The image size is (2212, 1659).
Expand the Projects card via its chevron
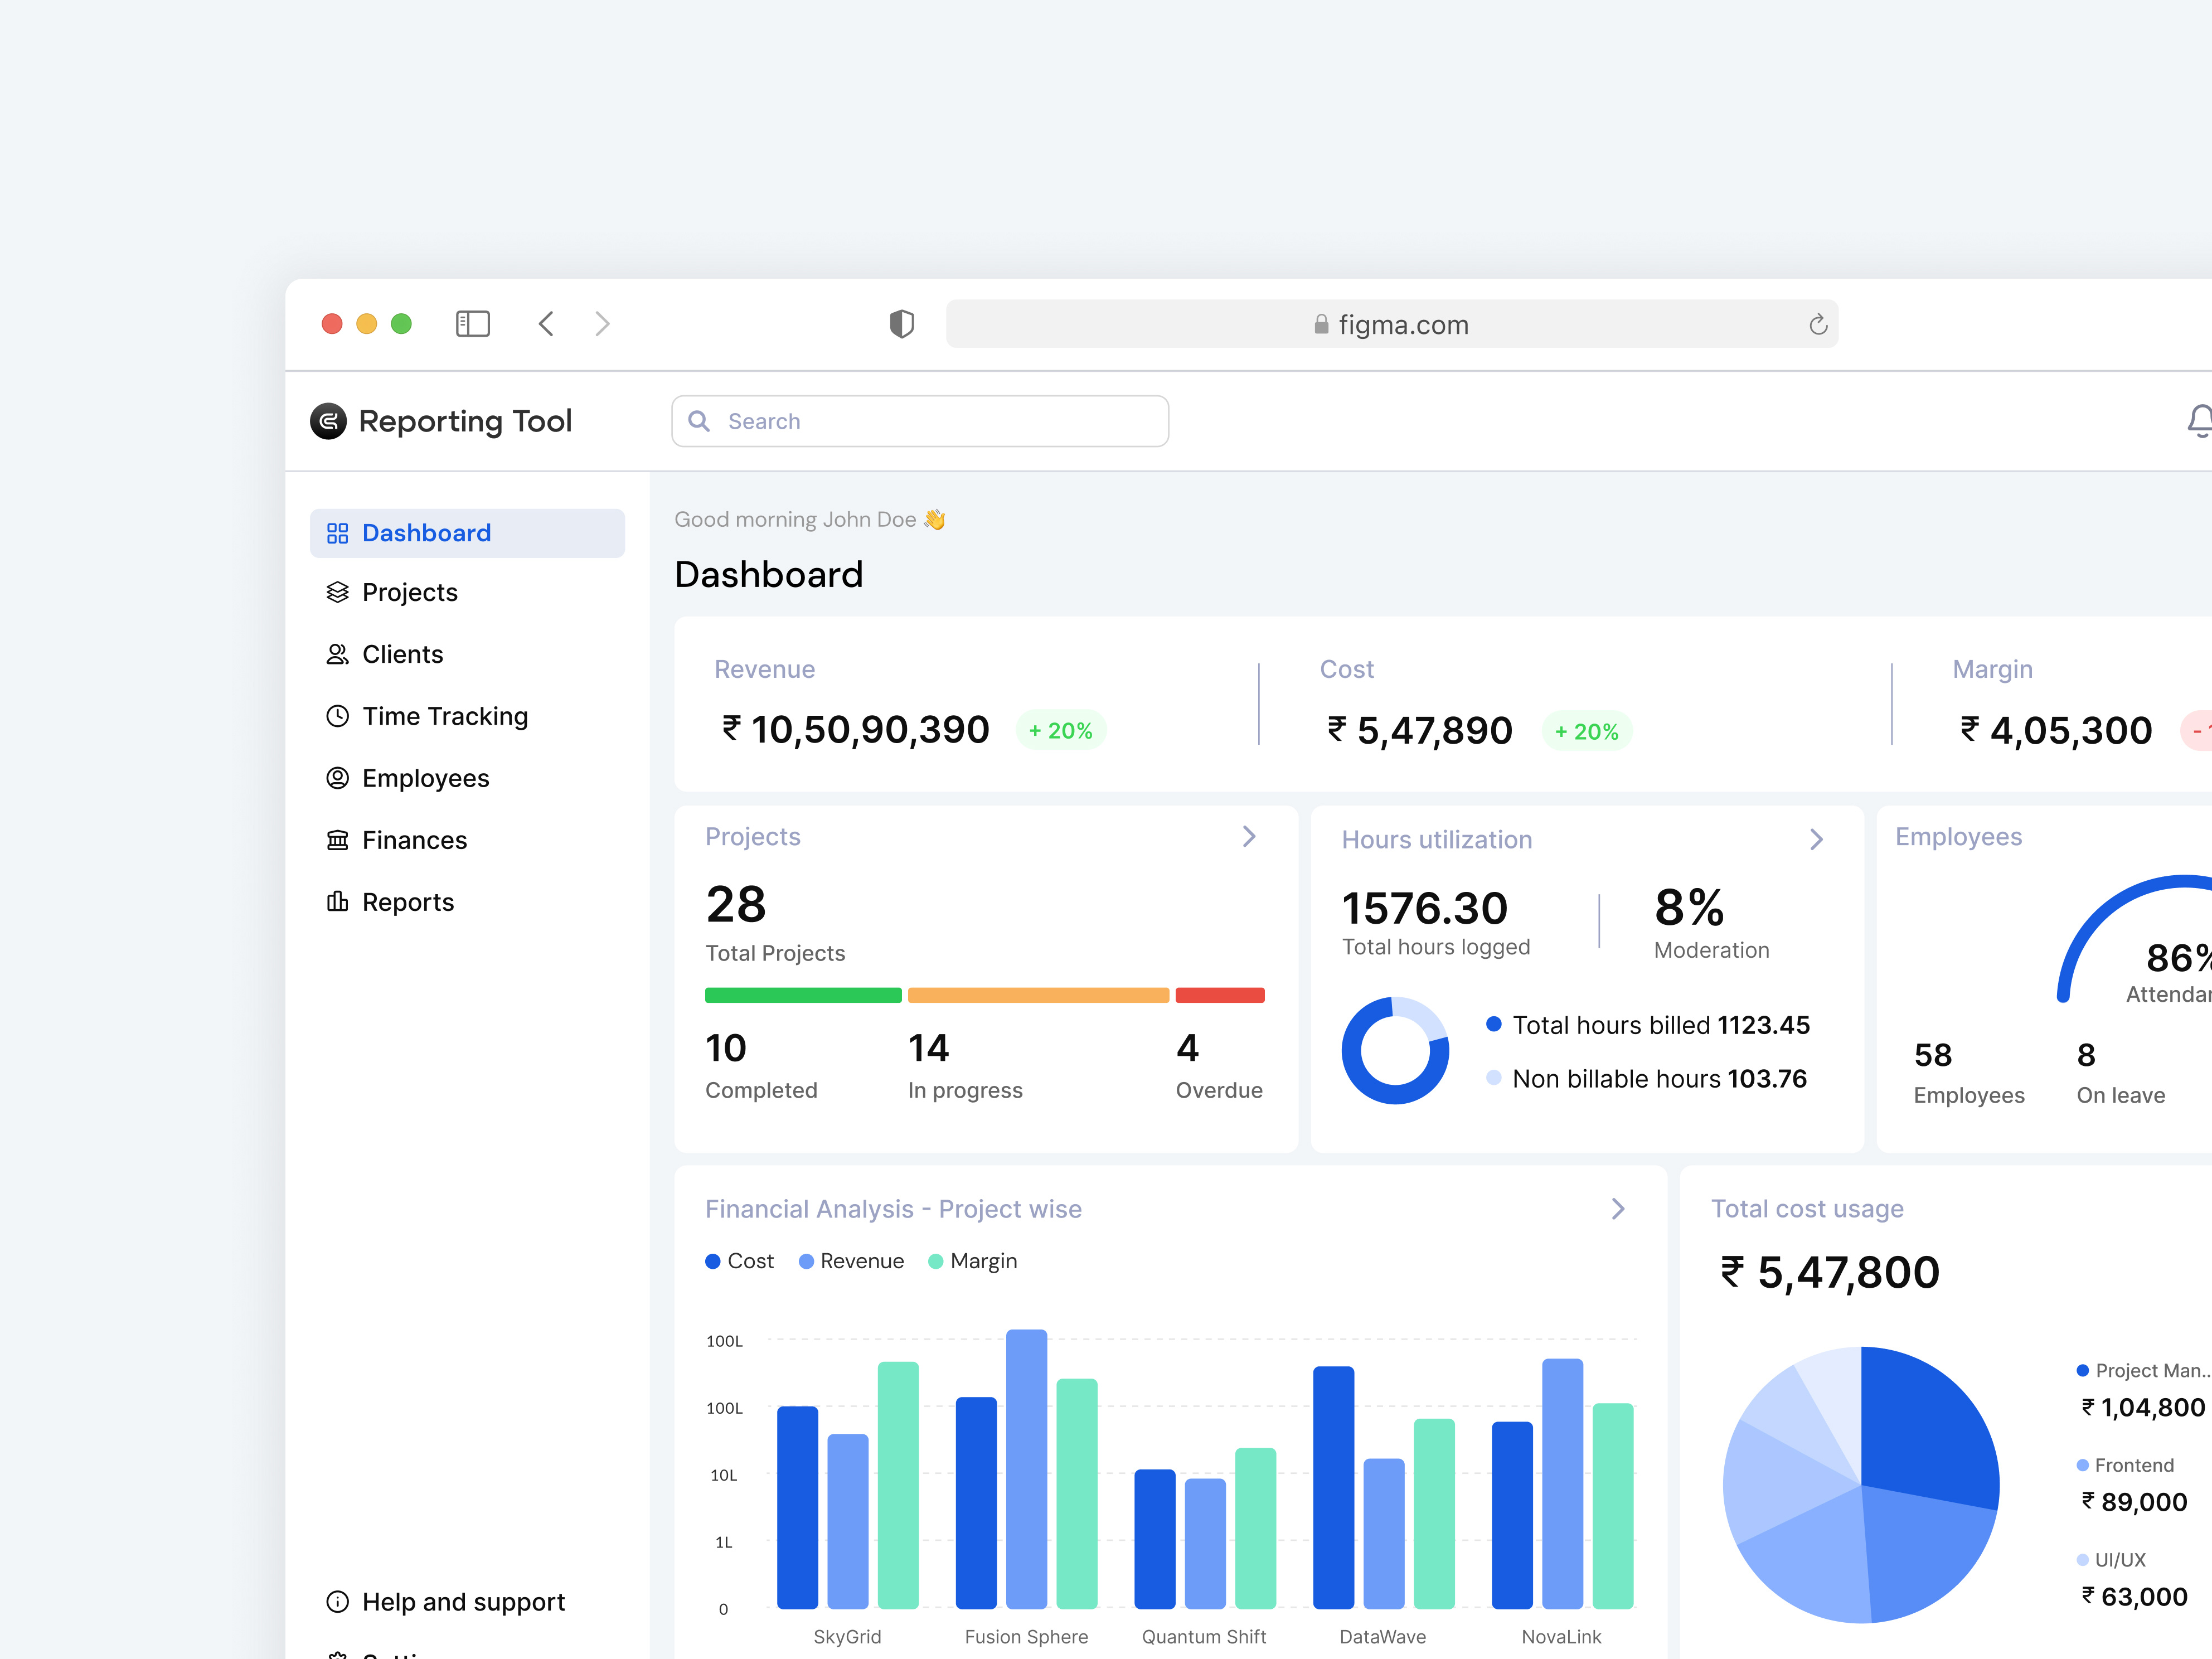click(x=1248, y=836)
